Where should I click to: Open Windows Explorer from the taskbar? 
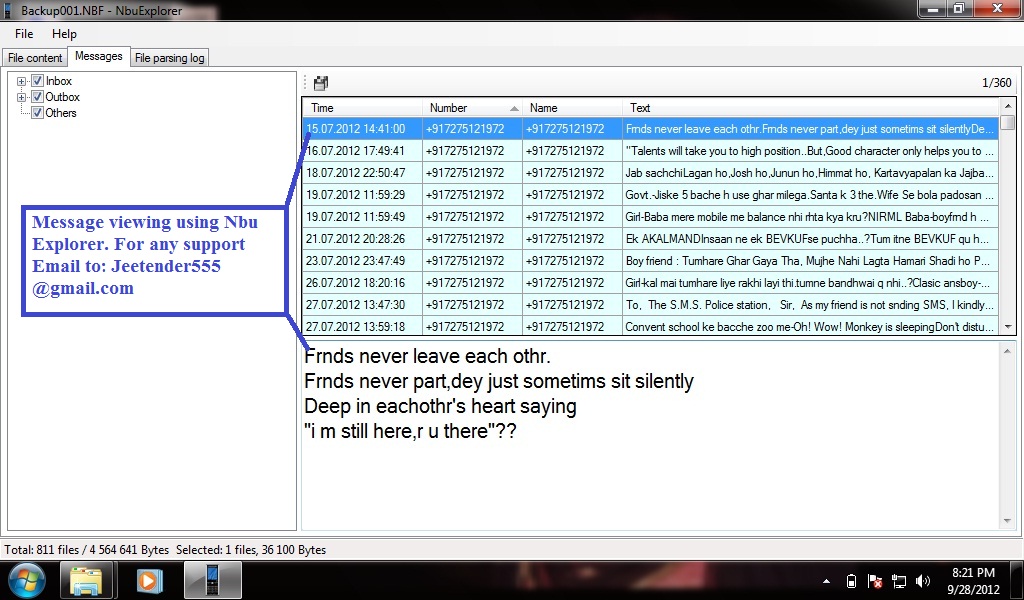point(87,580)
